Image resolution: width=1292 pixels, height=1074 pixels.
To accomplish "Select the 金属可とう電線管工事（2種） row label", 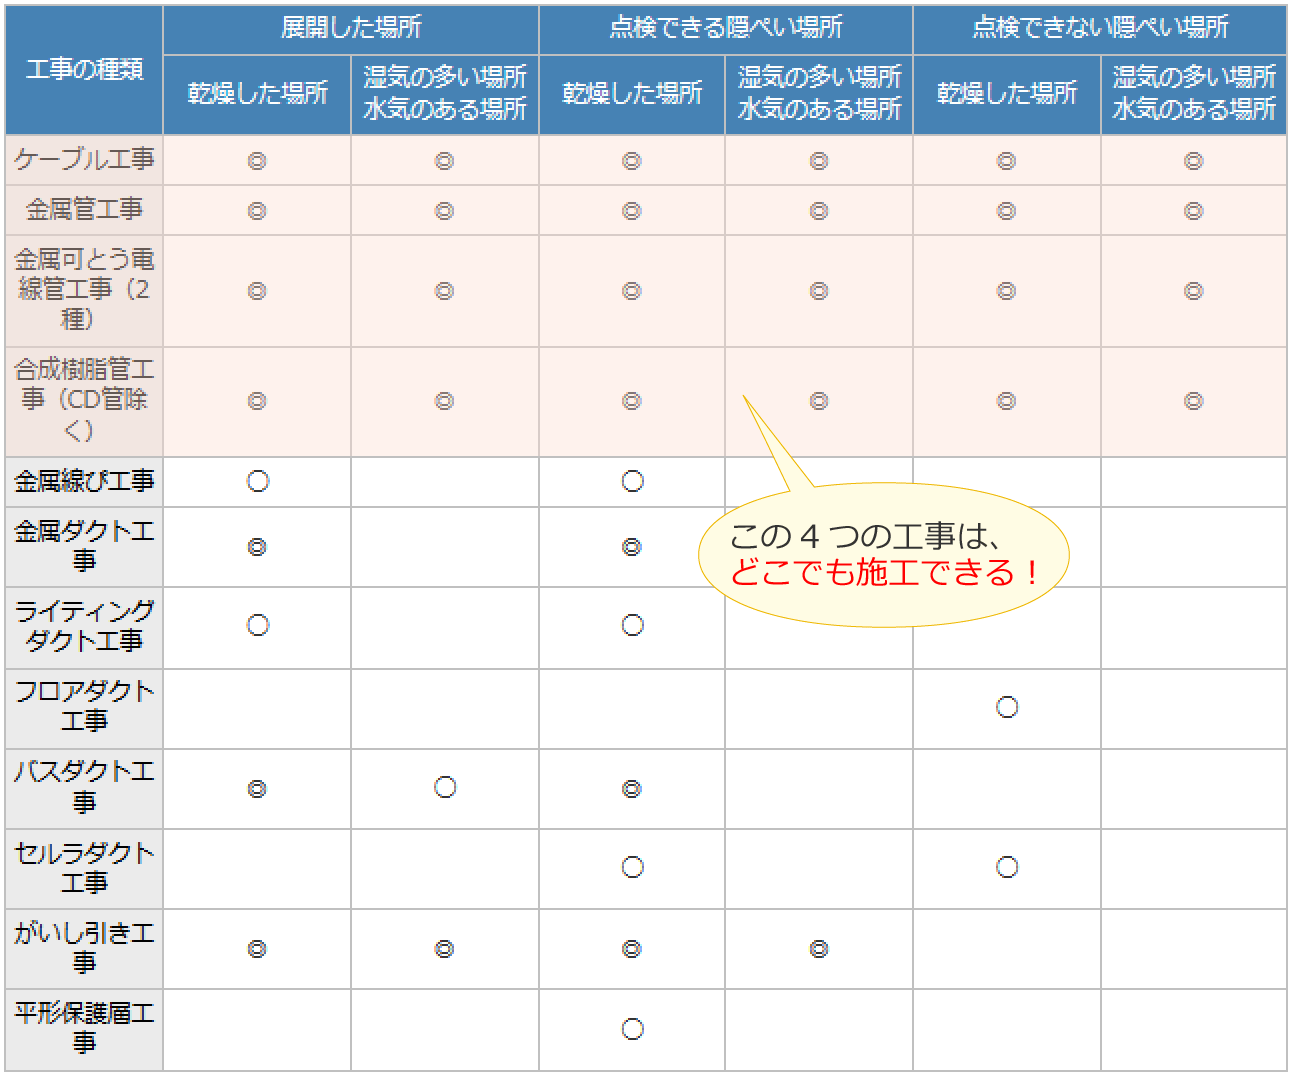I will click(x=84, y=290).
